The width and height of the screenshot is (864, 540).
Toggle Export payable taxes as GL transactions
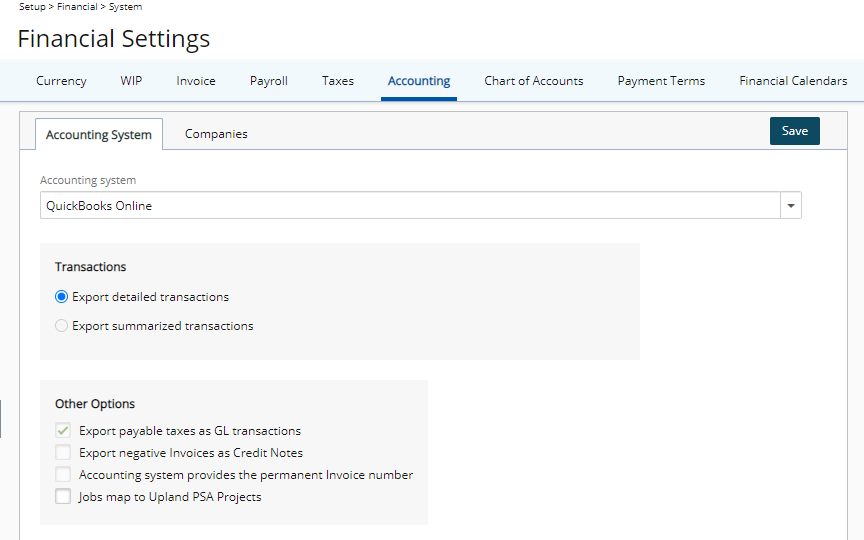[63, 430]
